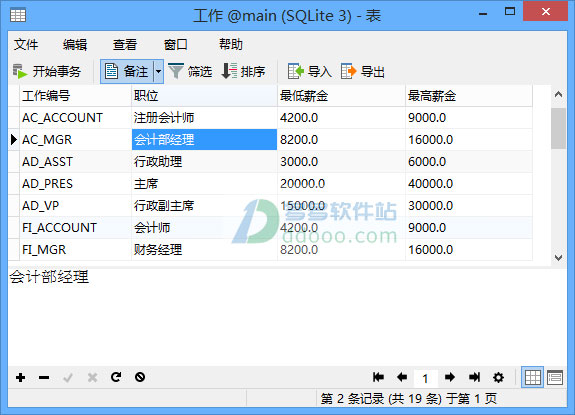The height and width of the screenshot is (415, 575).
Task: Refresh the table data
Action: click(x=116, y=377)
